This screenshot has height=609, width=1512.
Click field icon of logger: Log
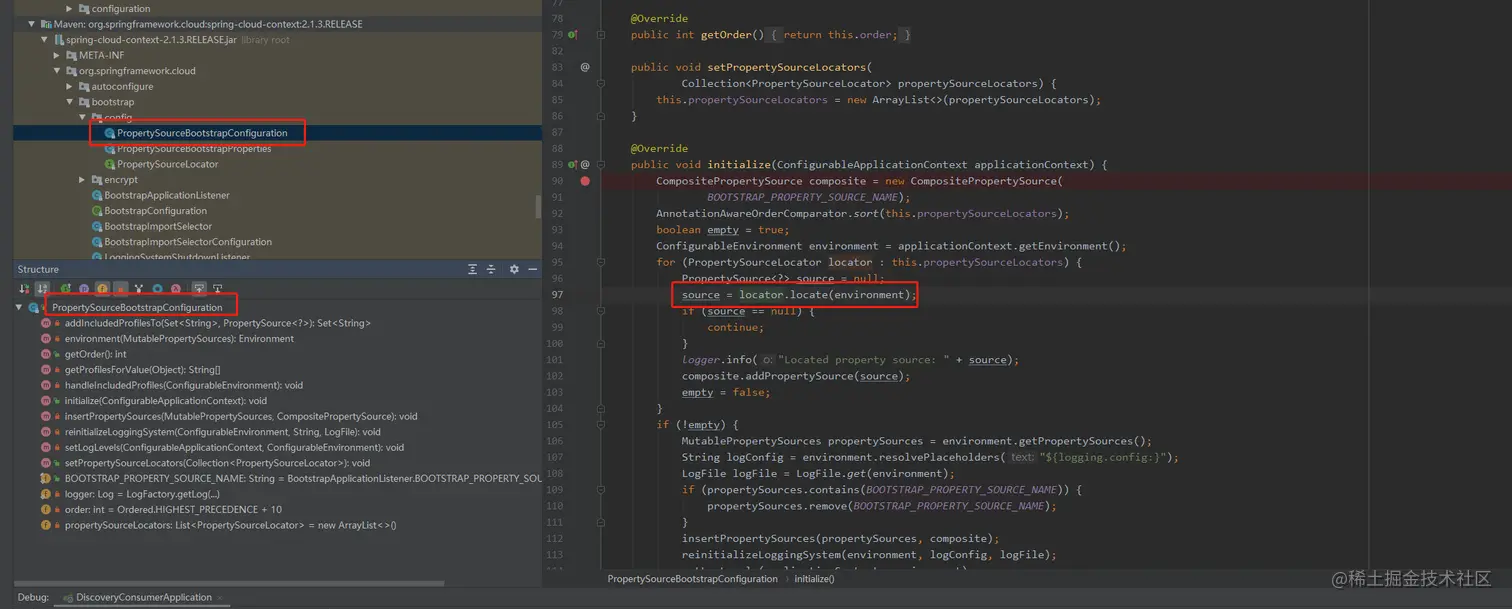(45, 494)
